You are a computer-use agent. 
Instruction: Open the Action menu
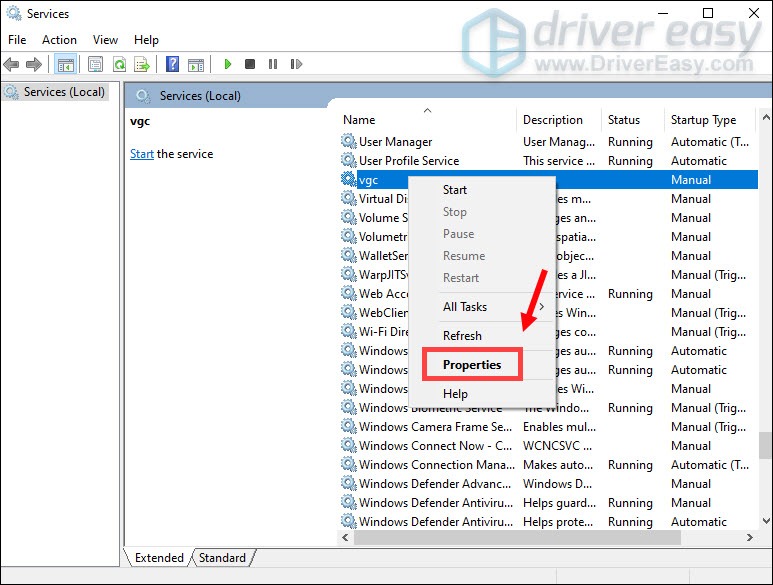click(59, 40)
